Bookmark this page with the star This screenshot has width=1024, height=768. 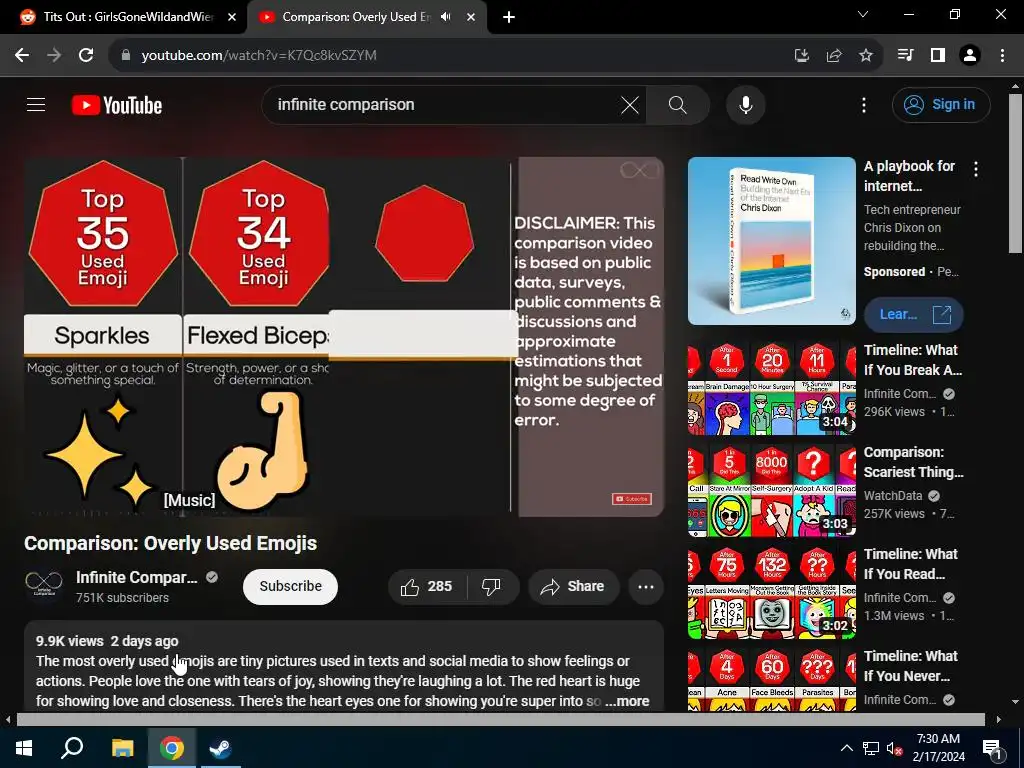pyautogui.click(x=865, y=56)
